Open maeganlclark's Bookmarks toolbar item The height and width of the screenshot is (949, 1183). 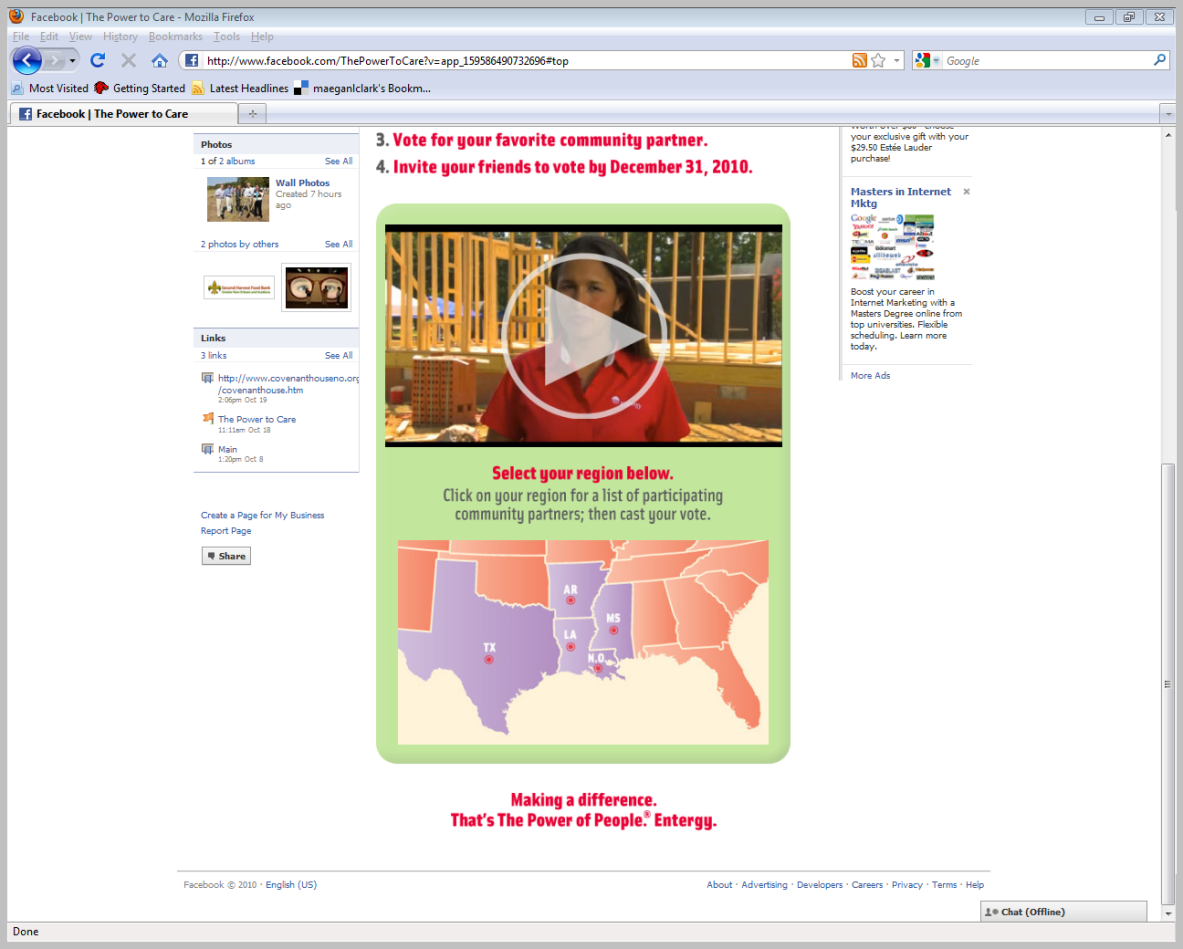(362, 88)
